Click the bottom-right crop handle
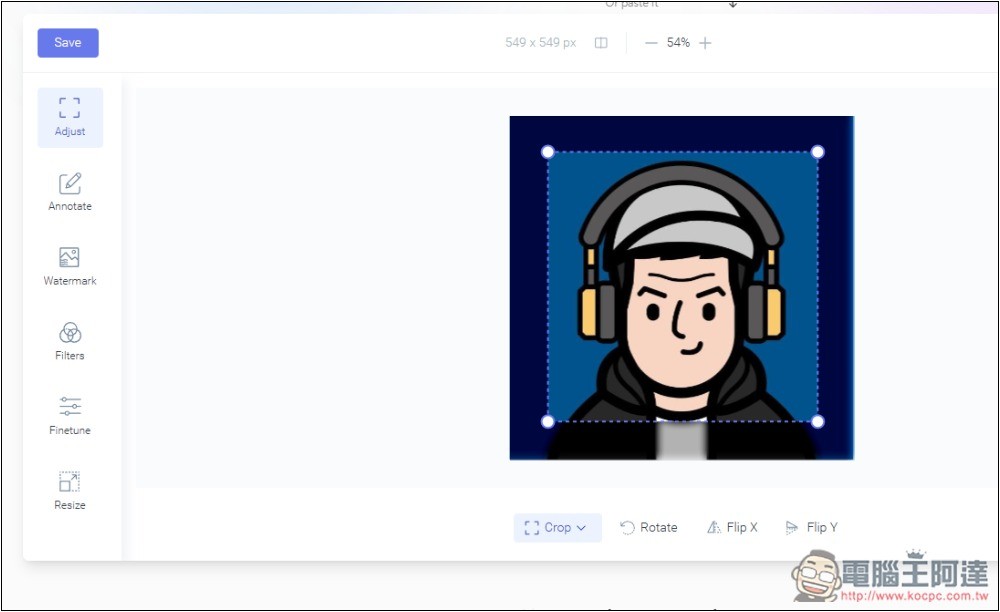This screenshot has height=612, width=1000. pos(817,421)
